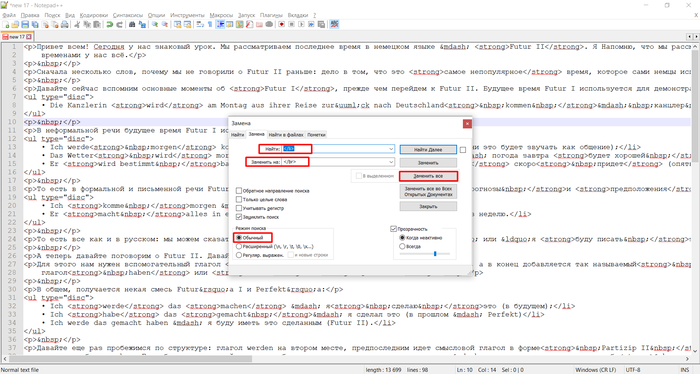Select 'Всегда' transparency radio button

[x=402, y=246]
